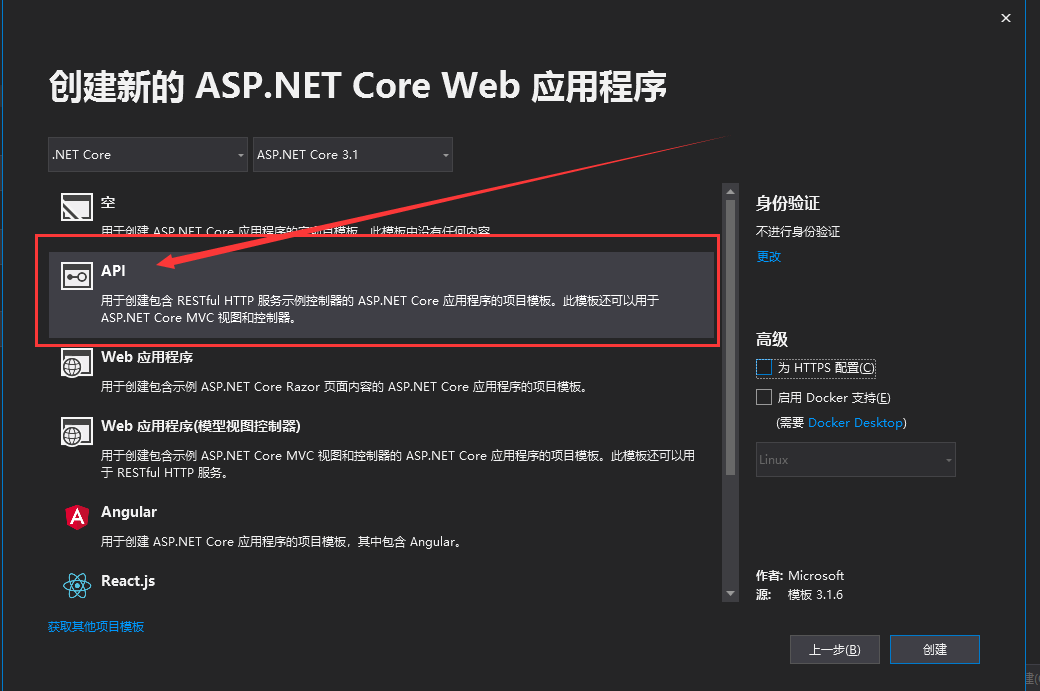Image resolution: width=1040 pixels, height=691 pixels.
Task: Click the 上一步(B) back button
Action: click(834, 649)
